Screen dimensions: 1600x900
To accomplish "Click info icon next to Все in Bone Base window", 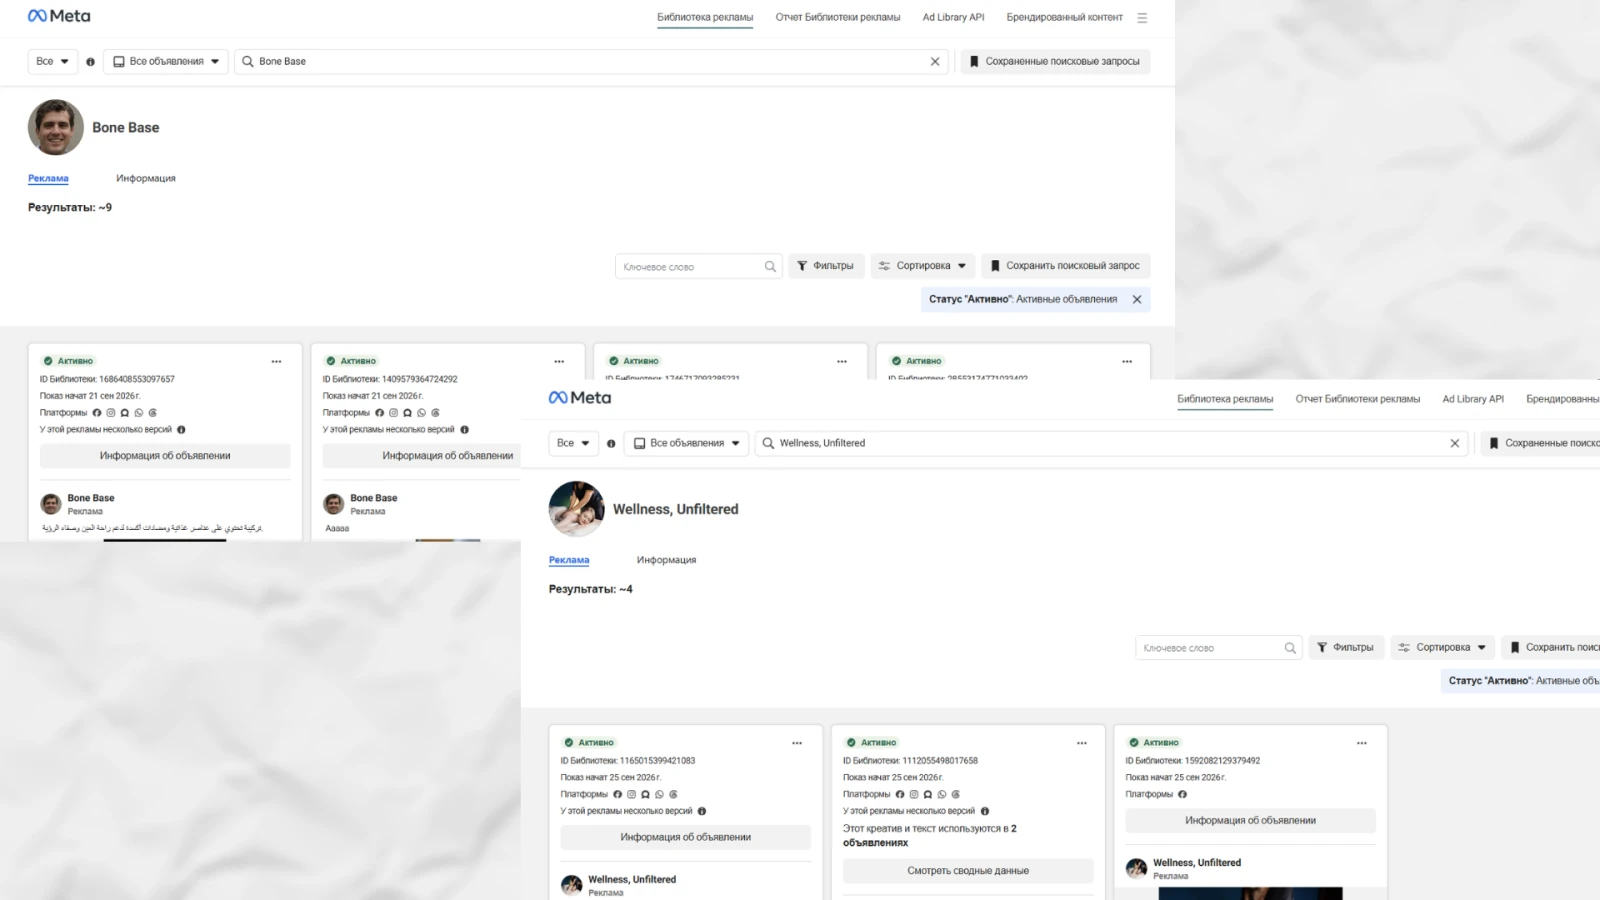I will coord(90,62).
